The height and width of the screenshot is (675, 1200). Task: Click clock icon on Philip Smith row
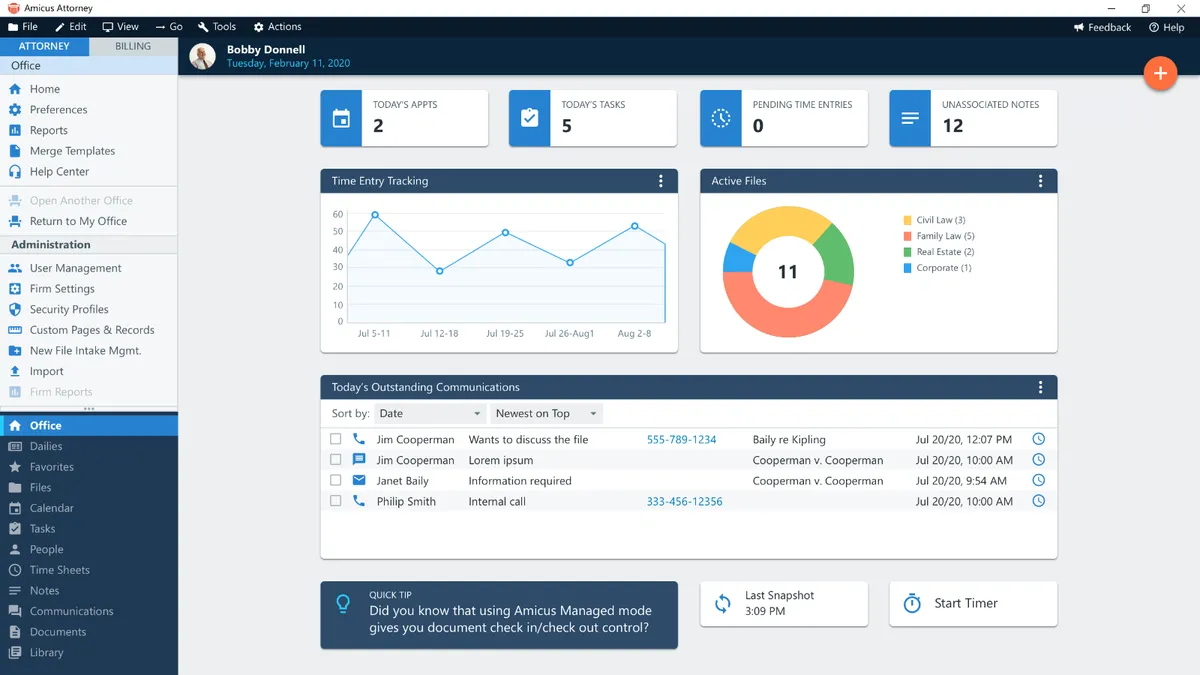(1038, 501)
